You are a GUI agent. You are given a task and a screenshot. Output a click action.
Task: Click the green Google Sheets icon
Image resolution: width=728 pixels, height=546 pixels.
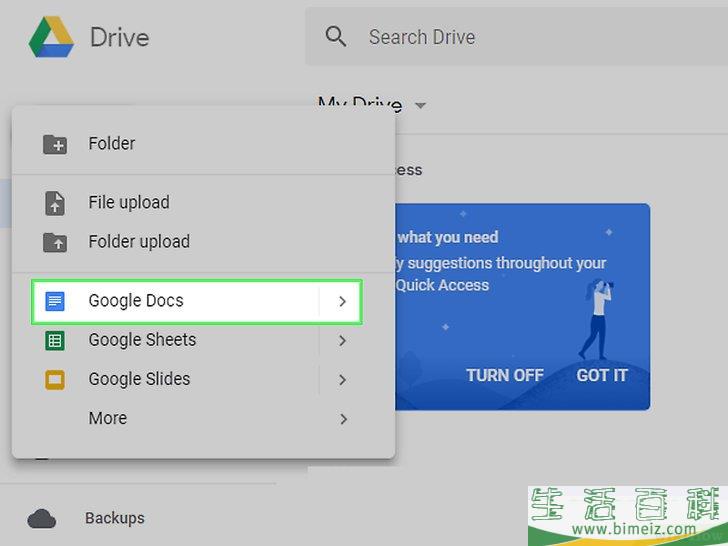tap(55, 341)
